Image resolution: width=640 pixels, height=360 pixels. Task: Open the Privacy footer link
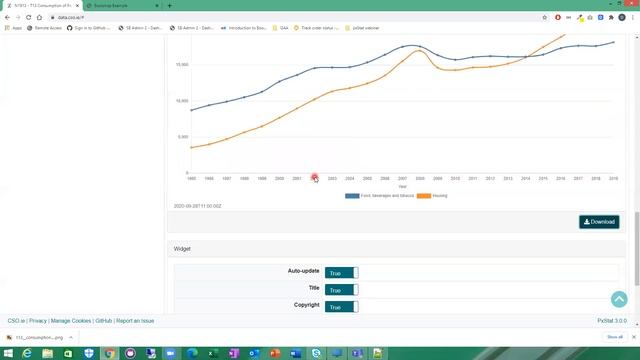(38, 321)
